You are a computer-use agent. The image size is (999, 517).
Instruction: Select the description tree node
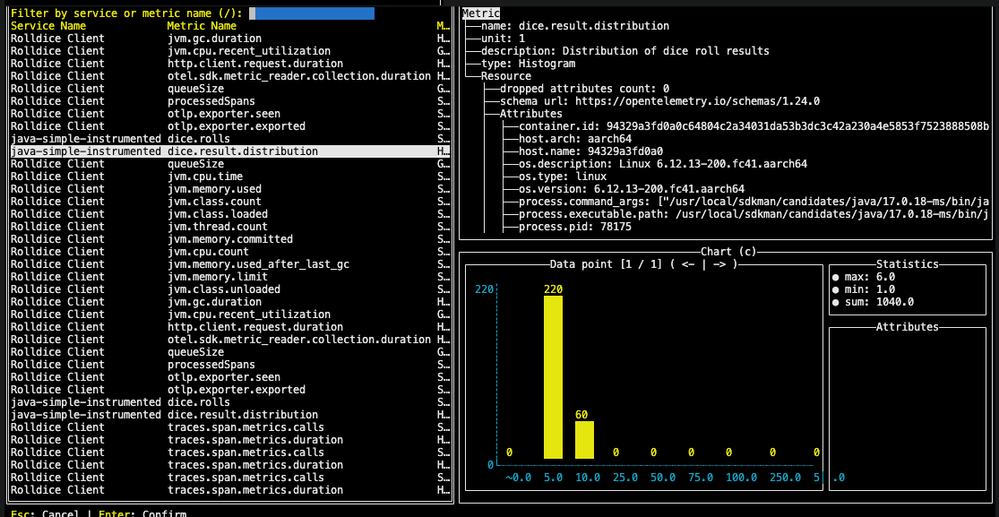(625, 51)
